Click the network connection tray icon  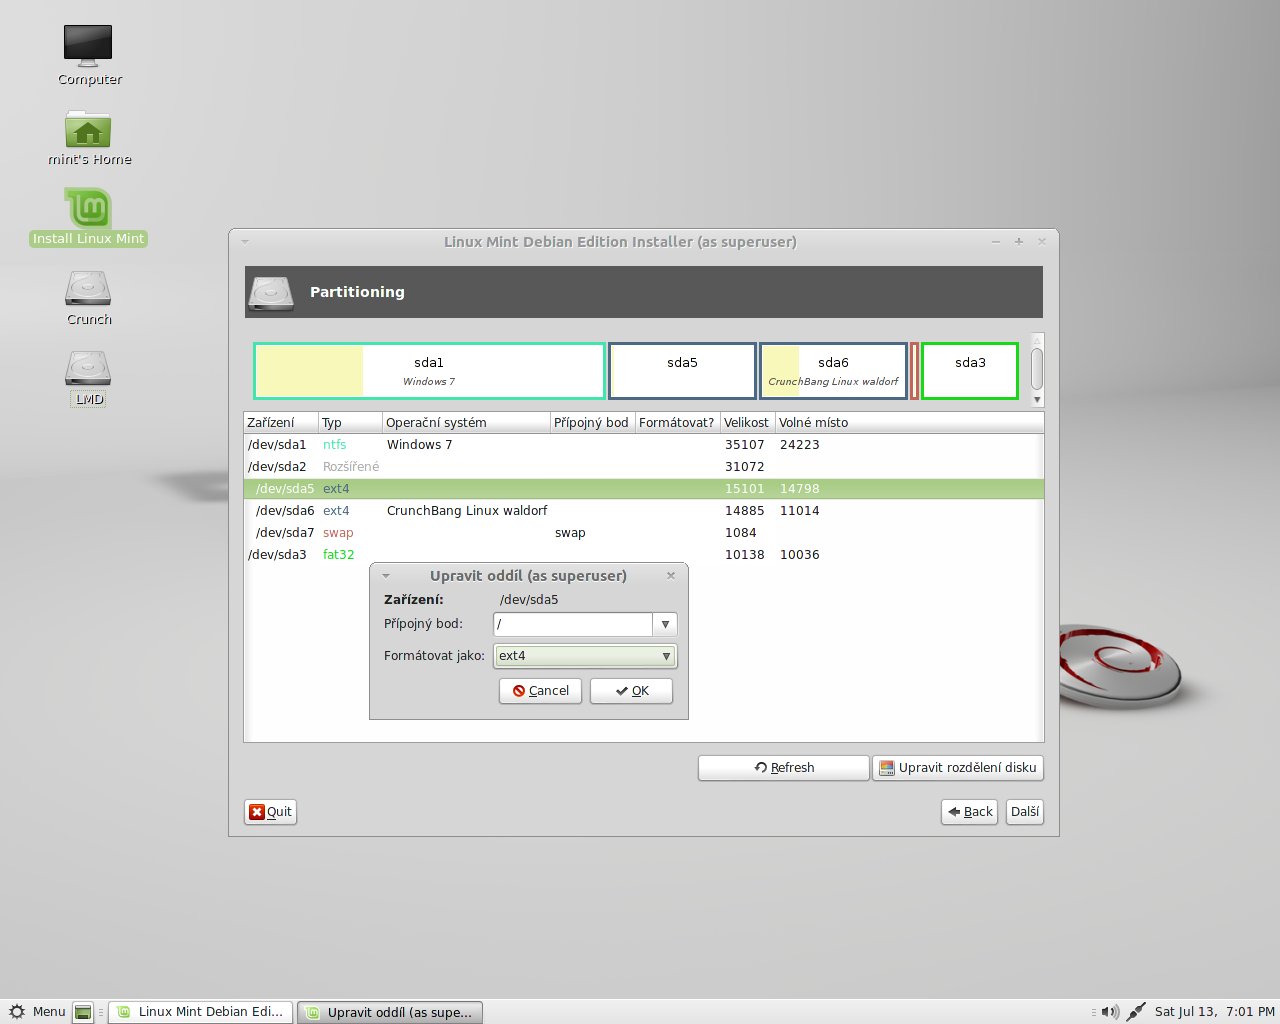pyautogui.click(x=1135, y=1012)
